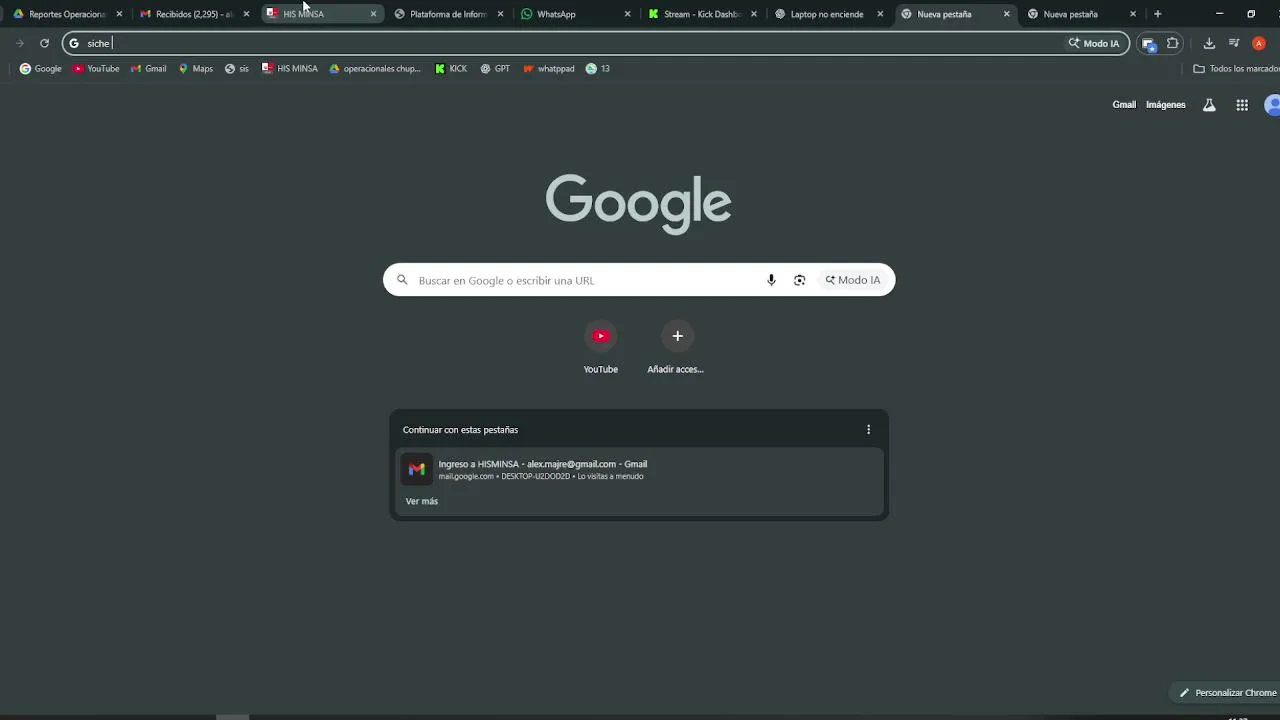Image resolution: width=1280 pixels, height=720 pixels.
Task: Close the WhatsApp tab
Action: pos(627,14)
